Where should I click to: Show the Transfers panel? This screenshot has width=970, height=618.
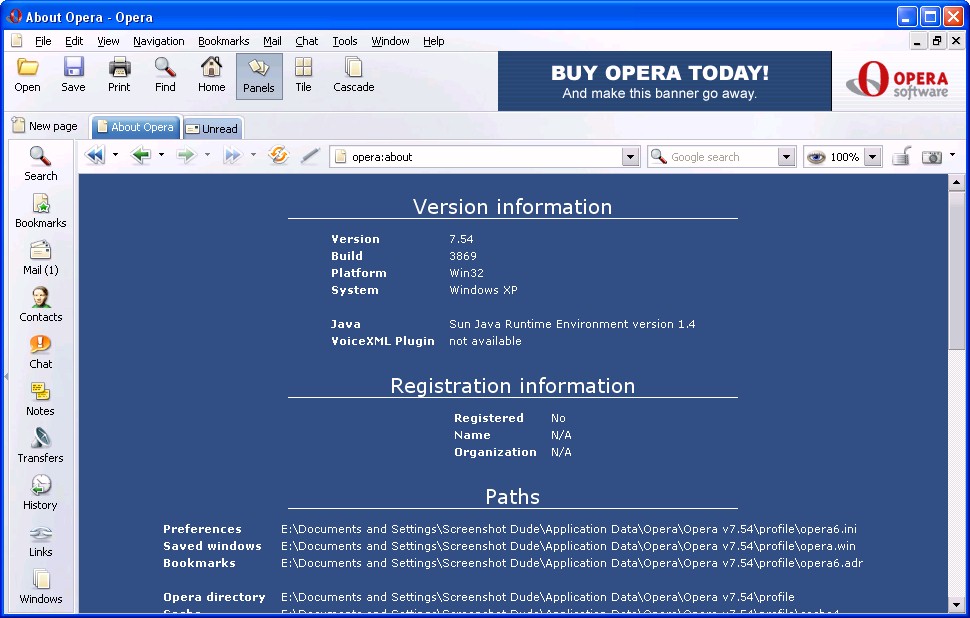point(41,445)
